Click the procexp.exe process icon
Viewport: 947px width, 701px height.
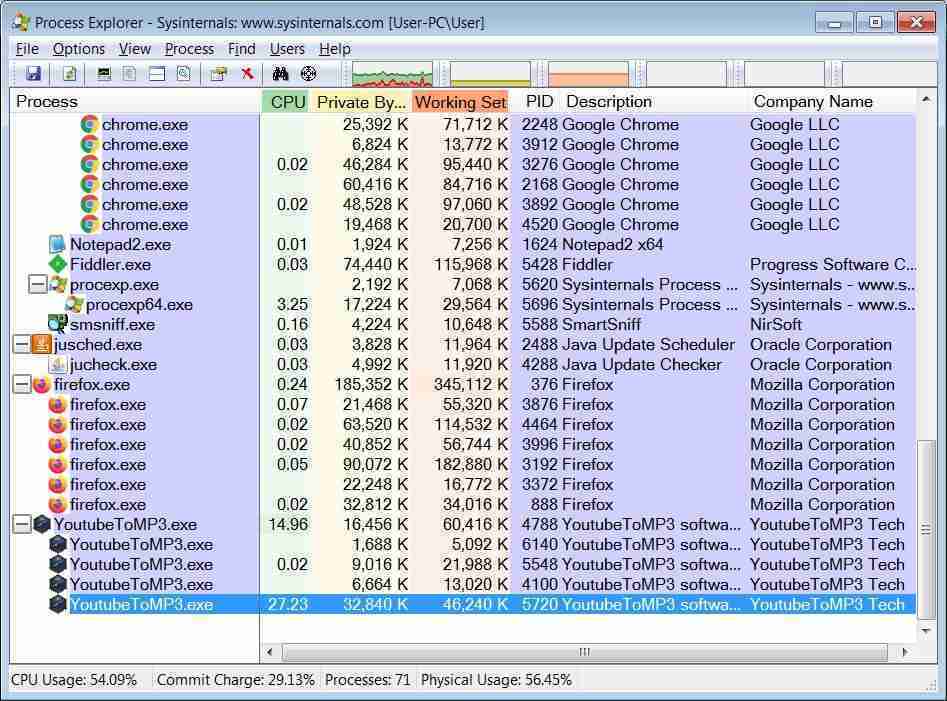coord(58,284)
